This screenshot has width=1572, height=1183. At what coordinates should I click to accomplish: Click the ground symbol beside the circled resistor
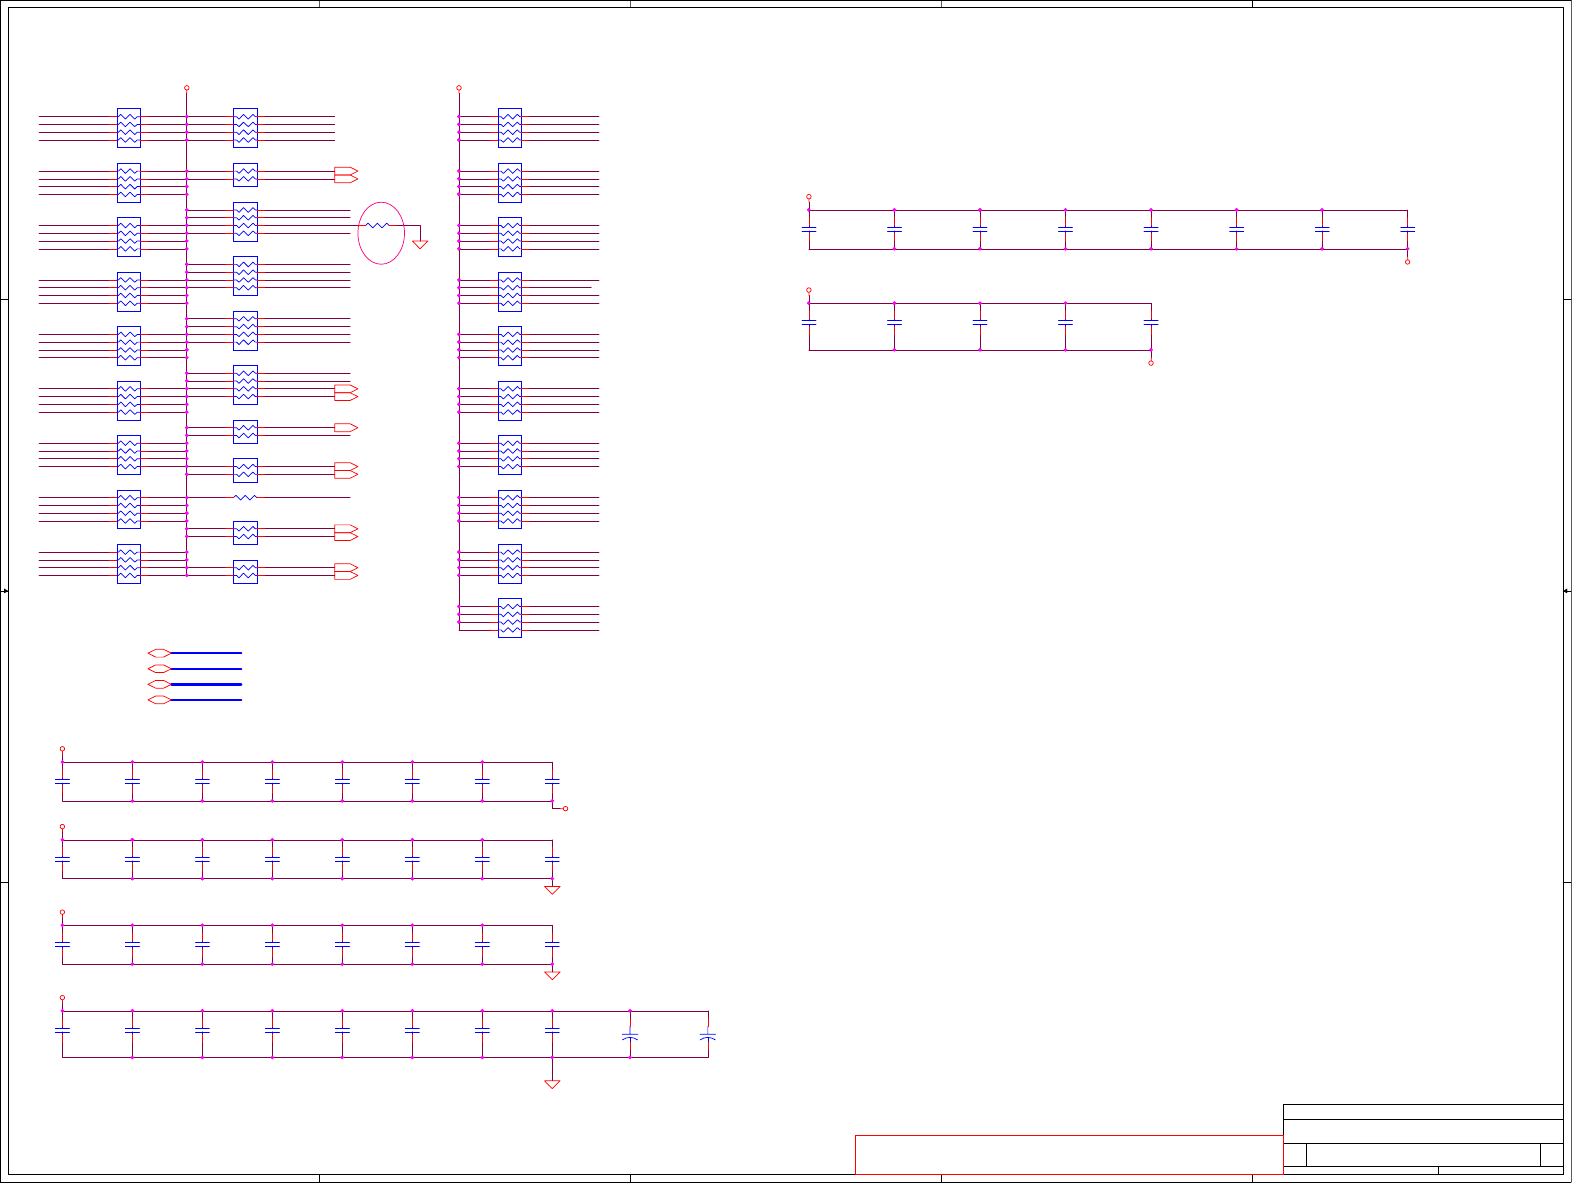click(420, 243)
